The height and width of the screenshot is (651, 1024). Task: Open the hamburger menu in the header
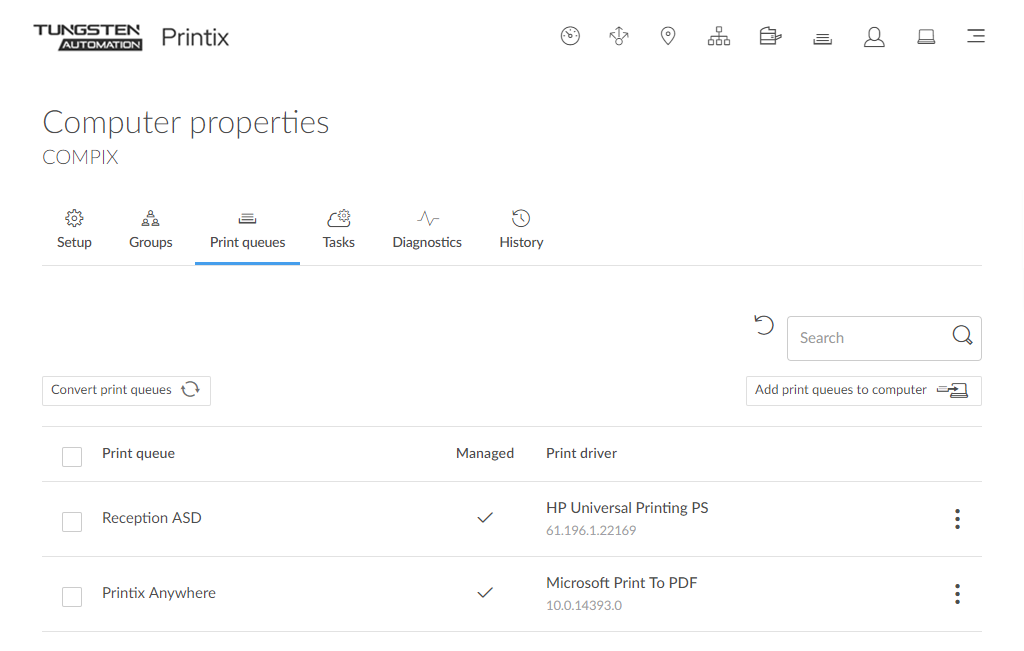tap(976, 37)
